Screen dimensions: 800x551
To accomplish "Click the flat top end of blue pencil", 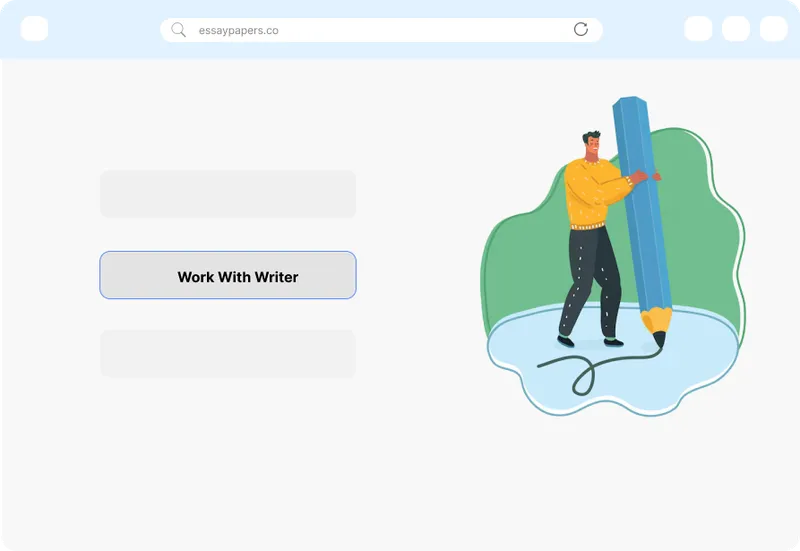I will 631,101.
